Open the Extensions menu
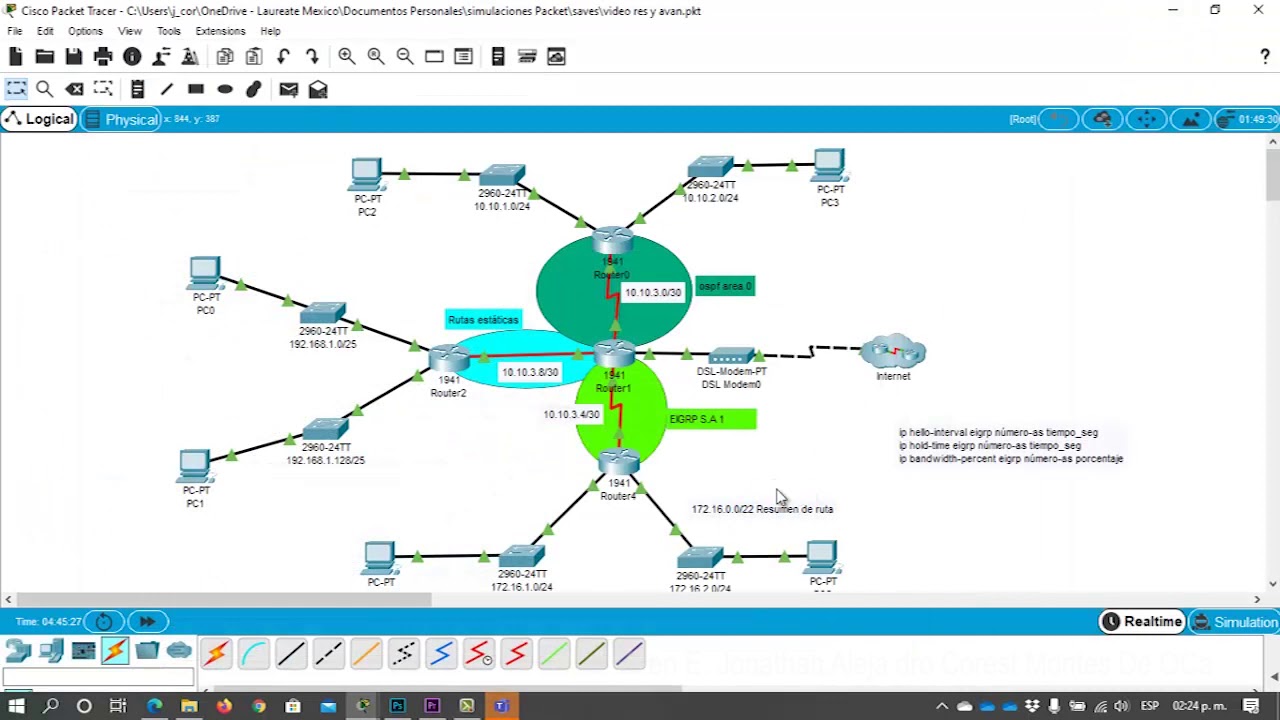This screenshot has height=720, width=1280. [220, 31]
